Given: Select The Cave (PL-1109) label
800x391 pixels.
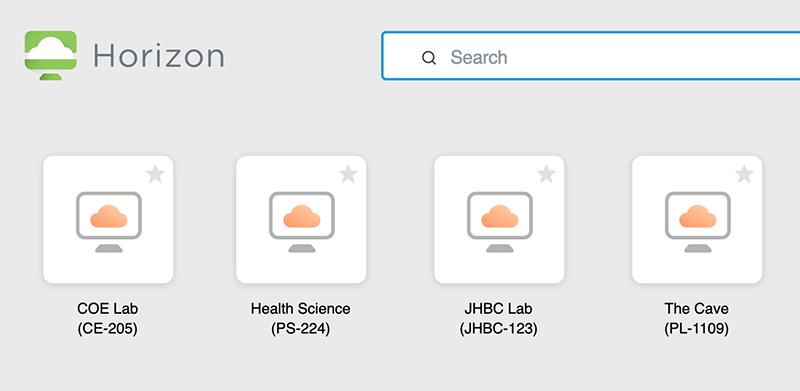Looking at the screenshot, I should click(x=696, y=319).
